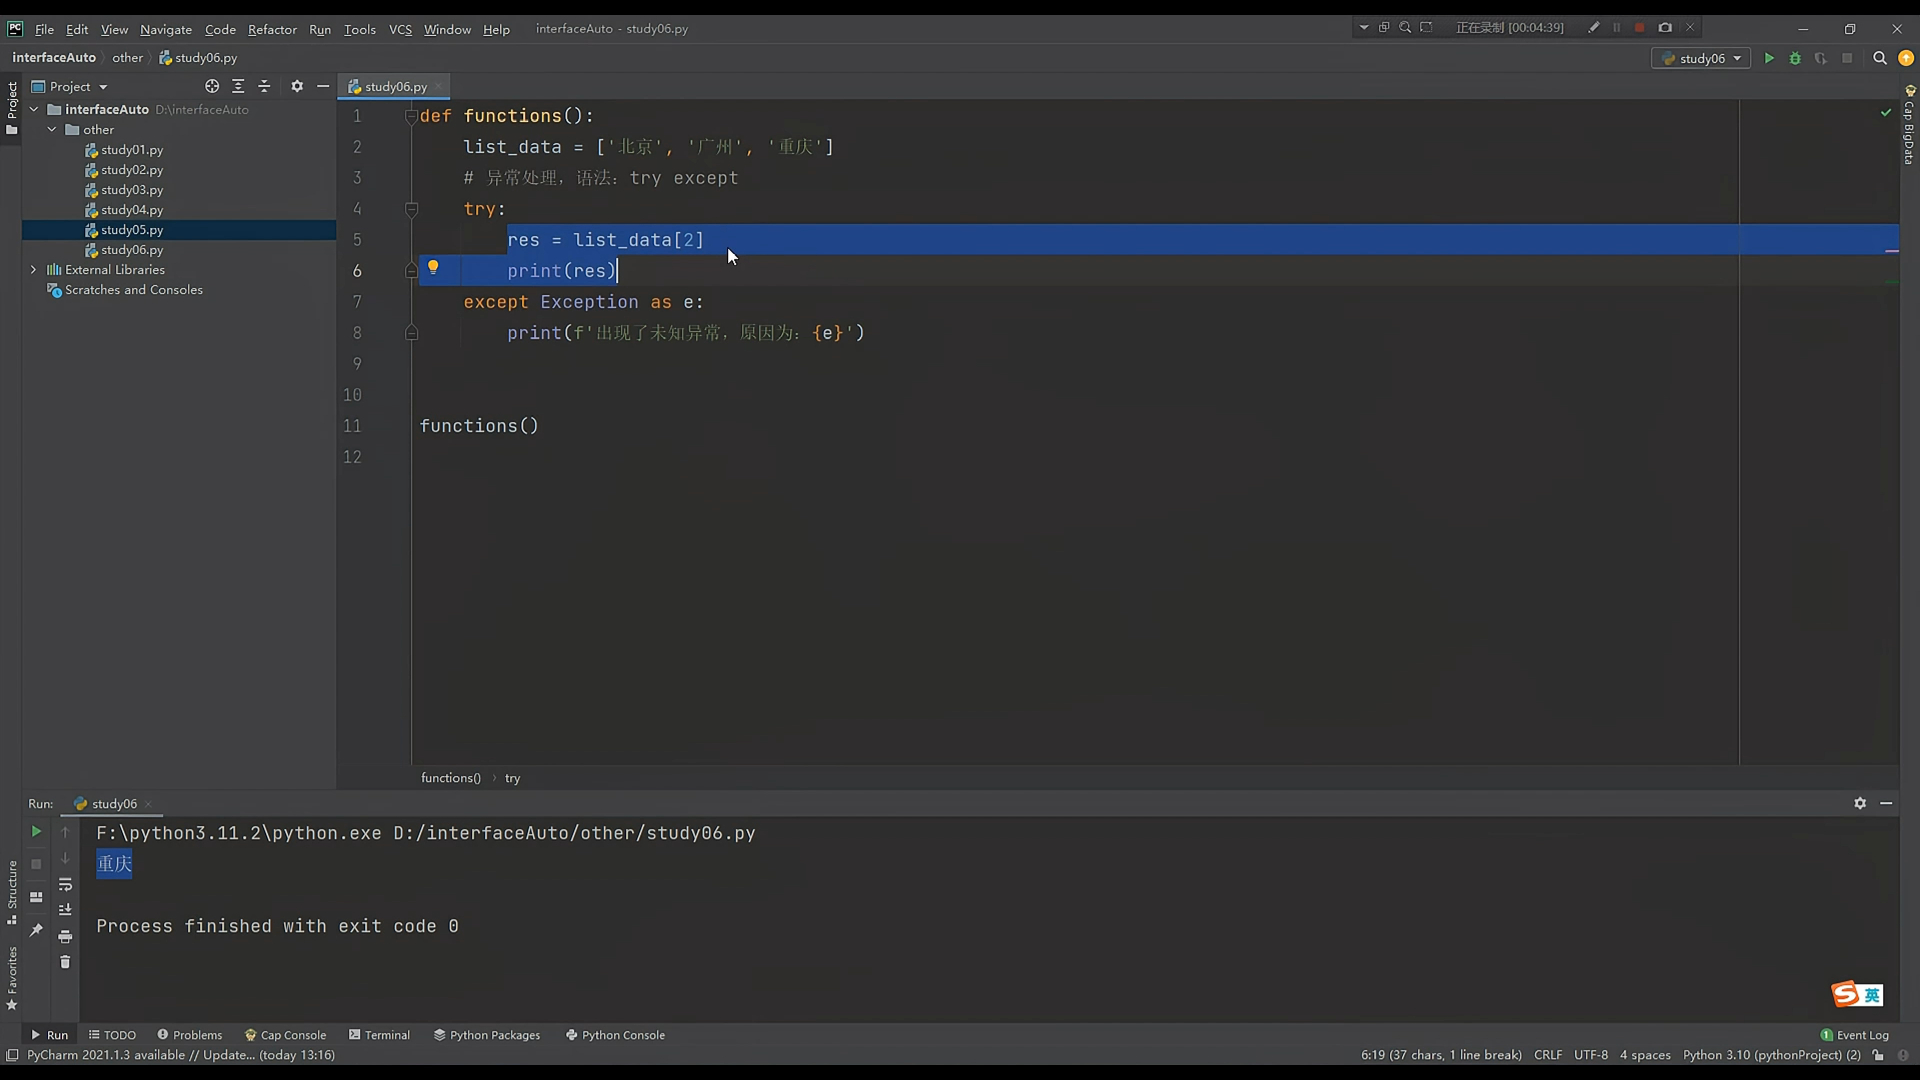Screen dimensions: 1920x1080
Task: Restore layout icon in Run panel
Action: [36, 897]
